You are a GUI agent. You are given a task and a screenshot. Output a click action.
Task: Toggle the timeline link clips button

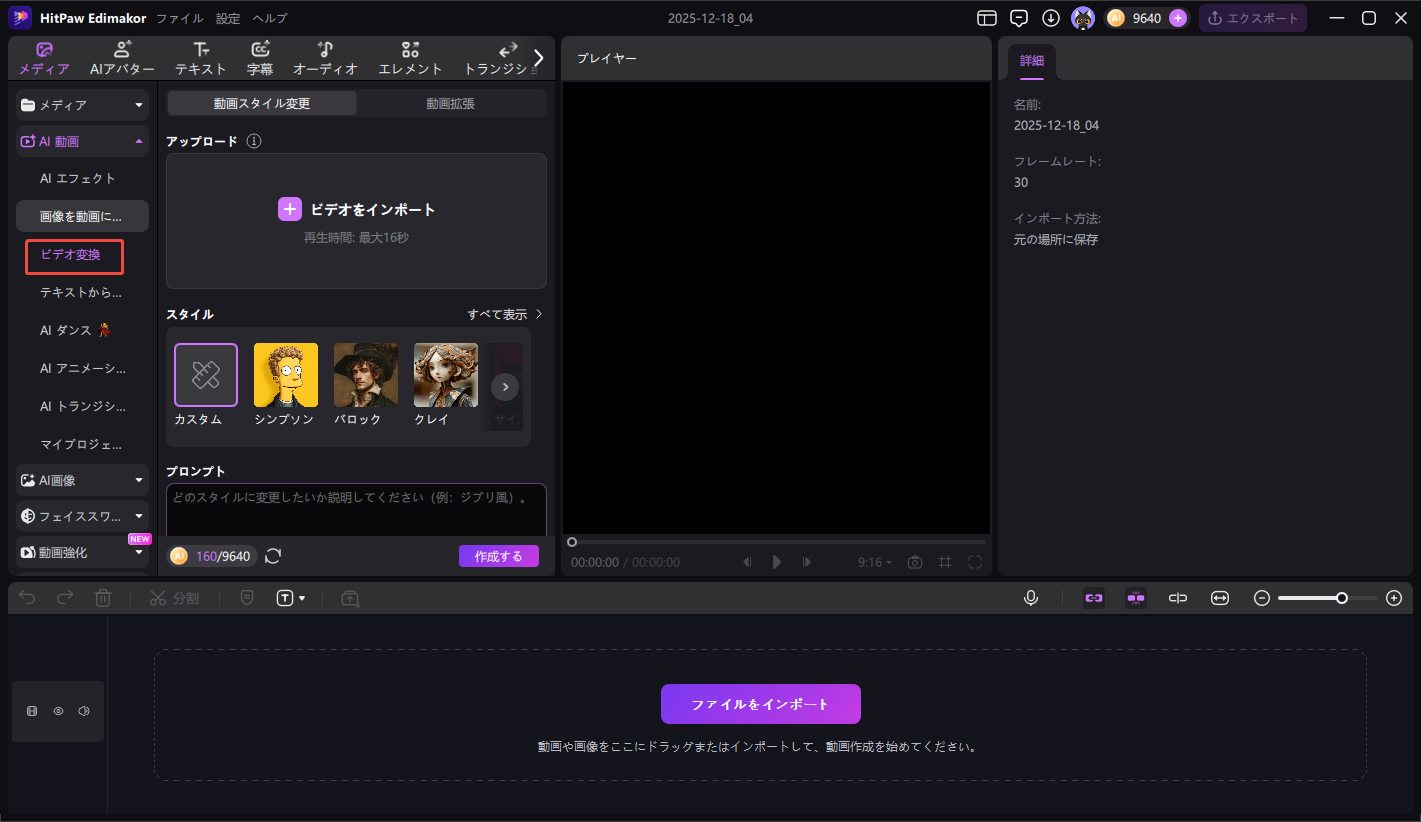click(x=1094, y=598)
